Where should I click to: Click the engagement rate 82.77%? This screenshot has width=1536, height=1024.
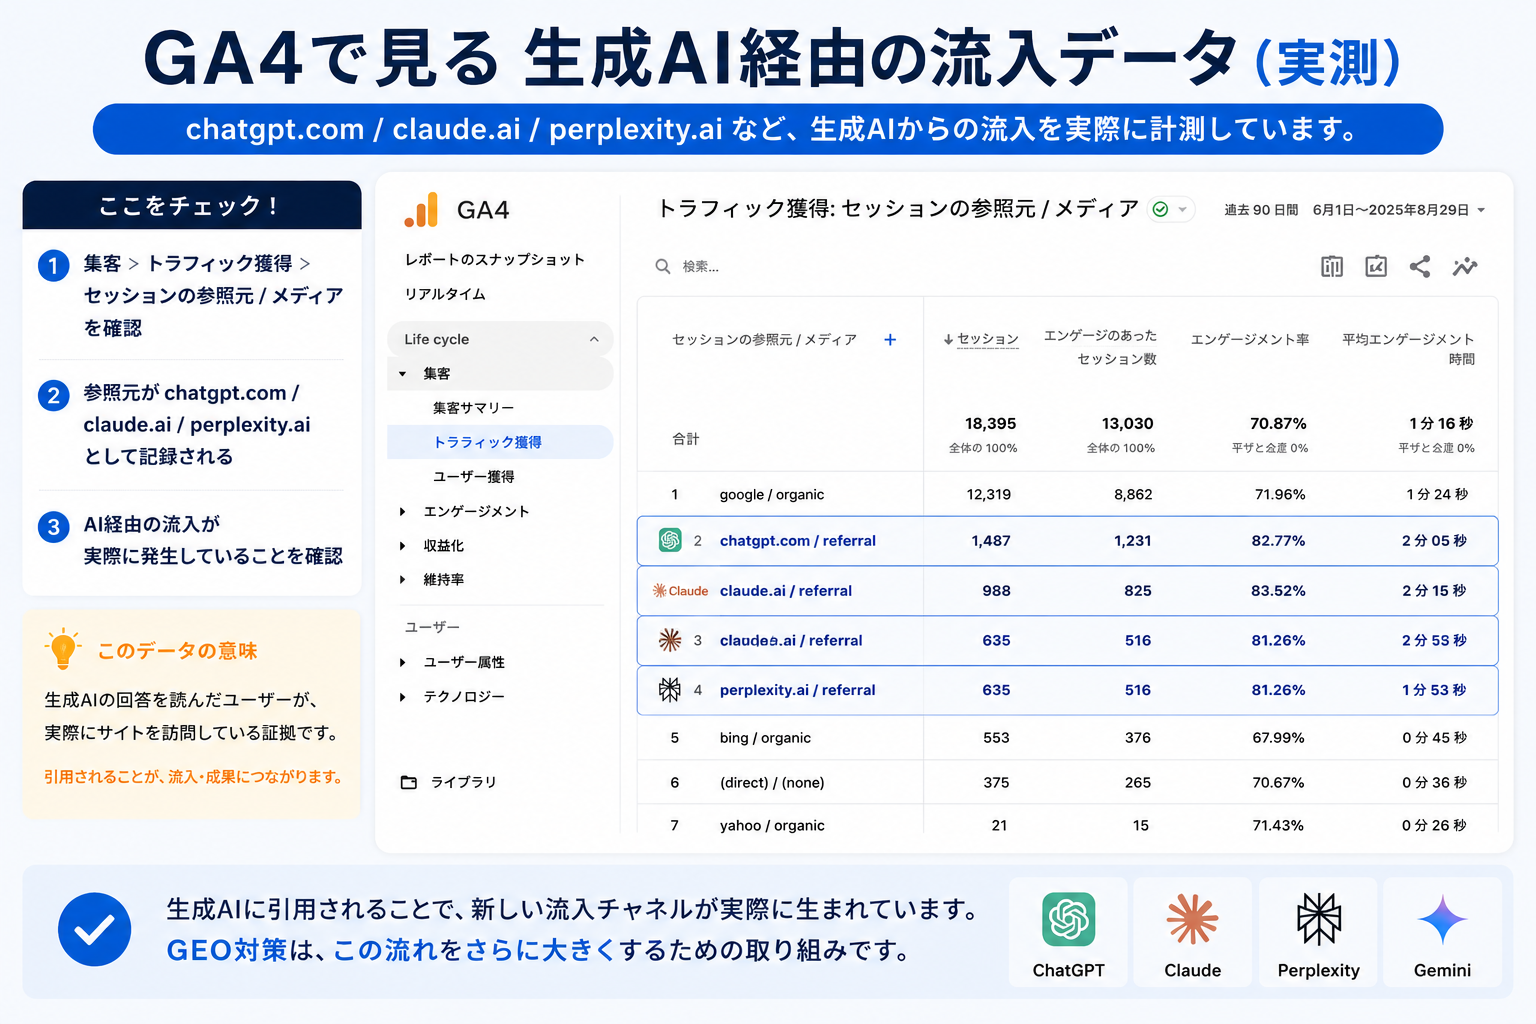pos(1278,541)
